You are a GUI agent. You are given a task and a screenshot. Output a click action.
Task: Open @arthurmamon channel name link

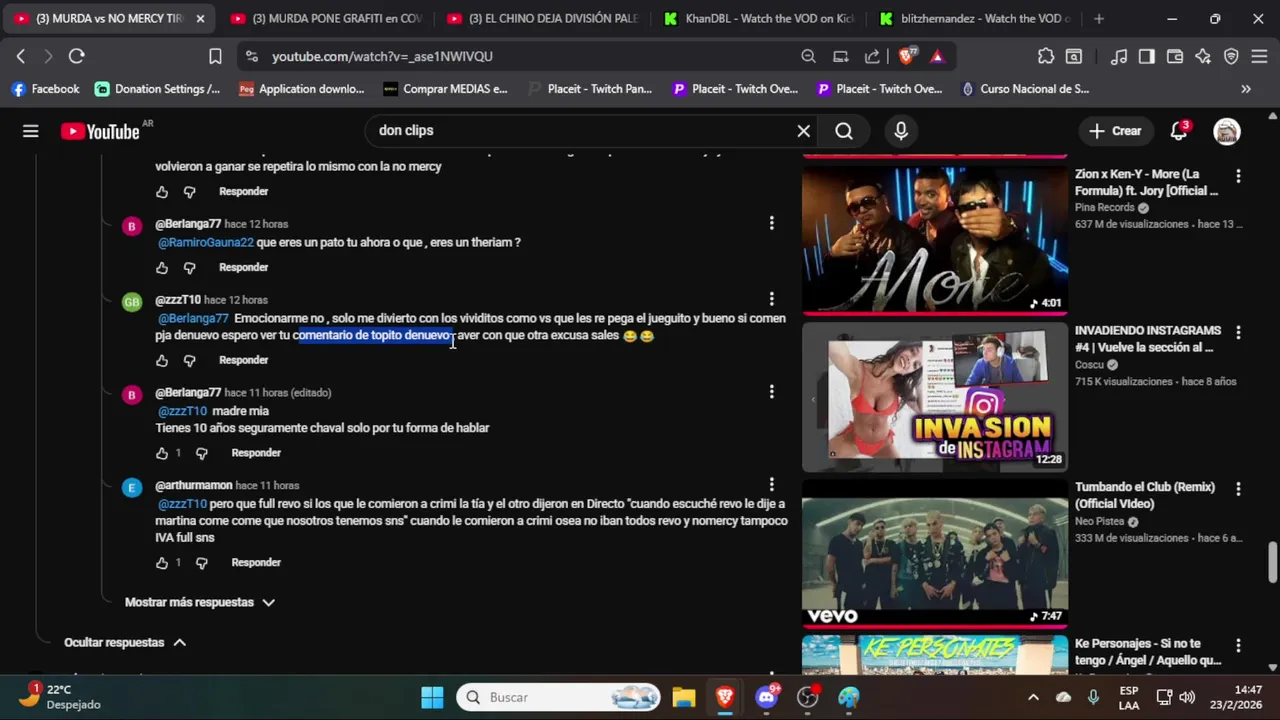(x=194, y=485)
